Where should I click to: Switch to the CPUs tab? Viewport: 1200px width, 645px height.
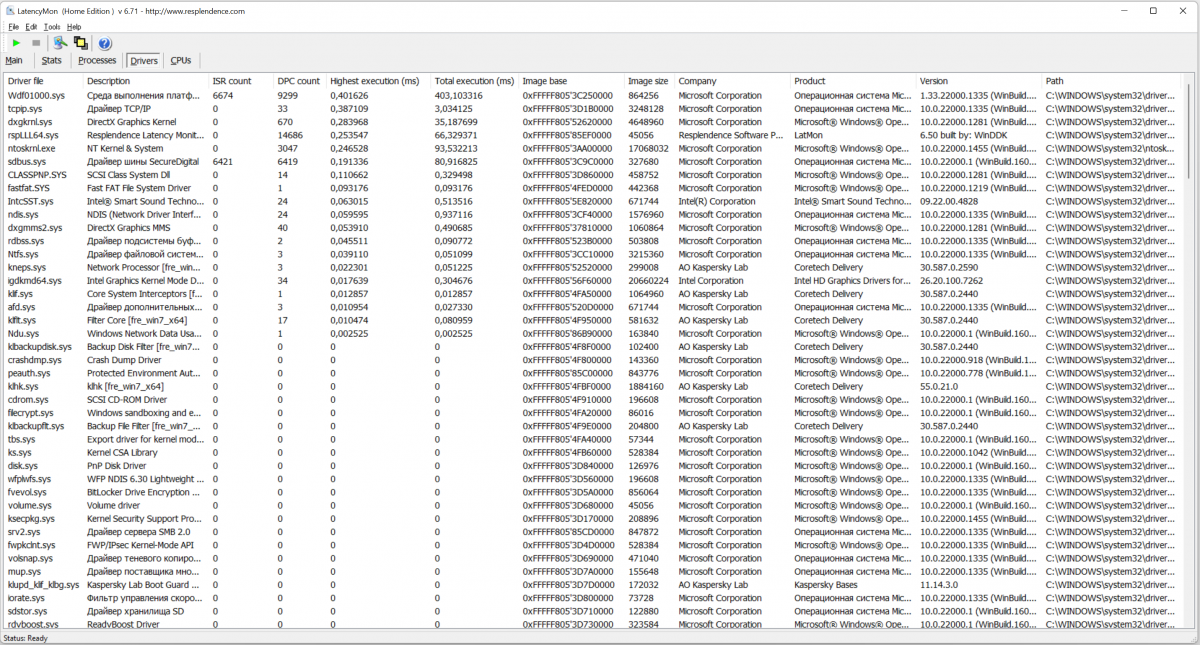coord(181,60)
